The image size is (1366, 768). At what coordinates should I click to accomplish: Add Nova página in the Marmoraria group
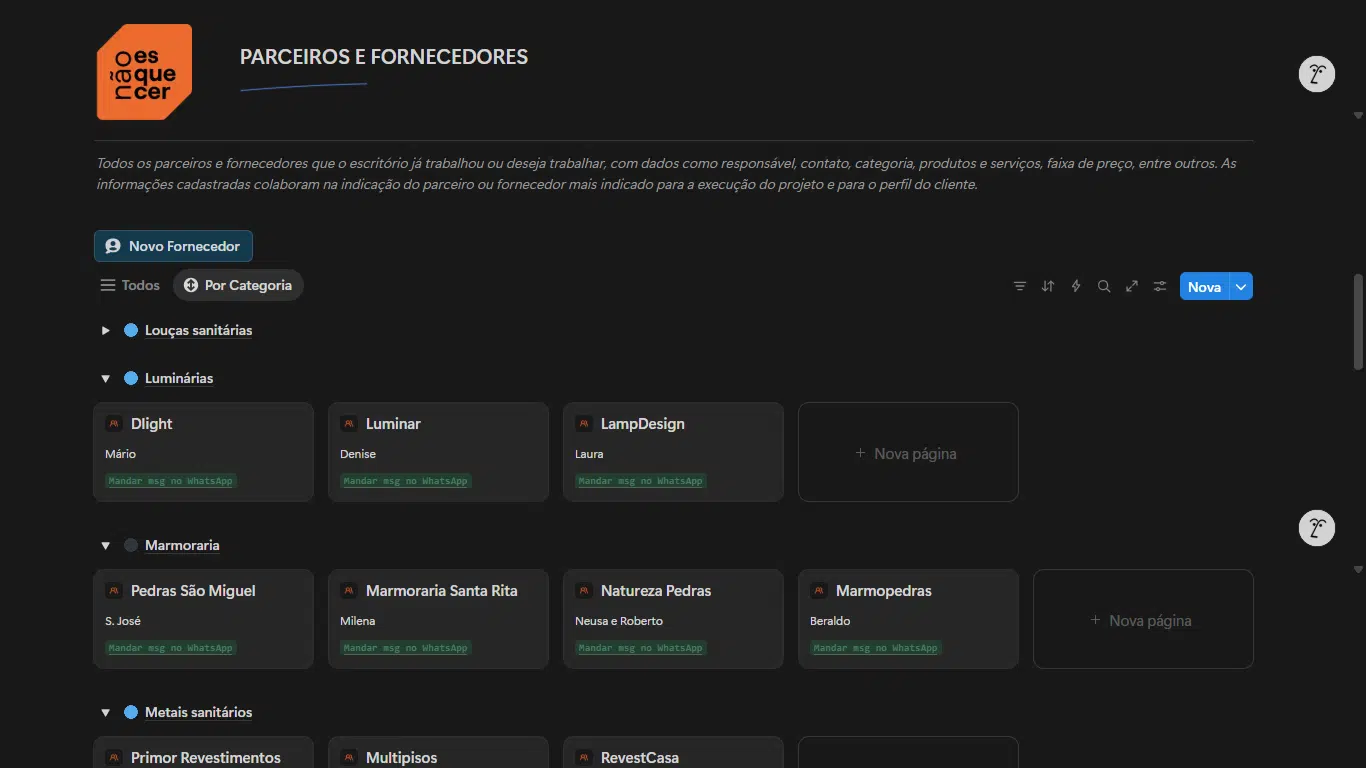coord(1143,619)
